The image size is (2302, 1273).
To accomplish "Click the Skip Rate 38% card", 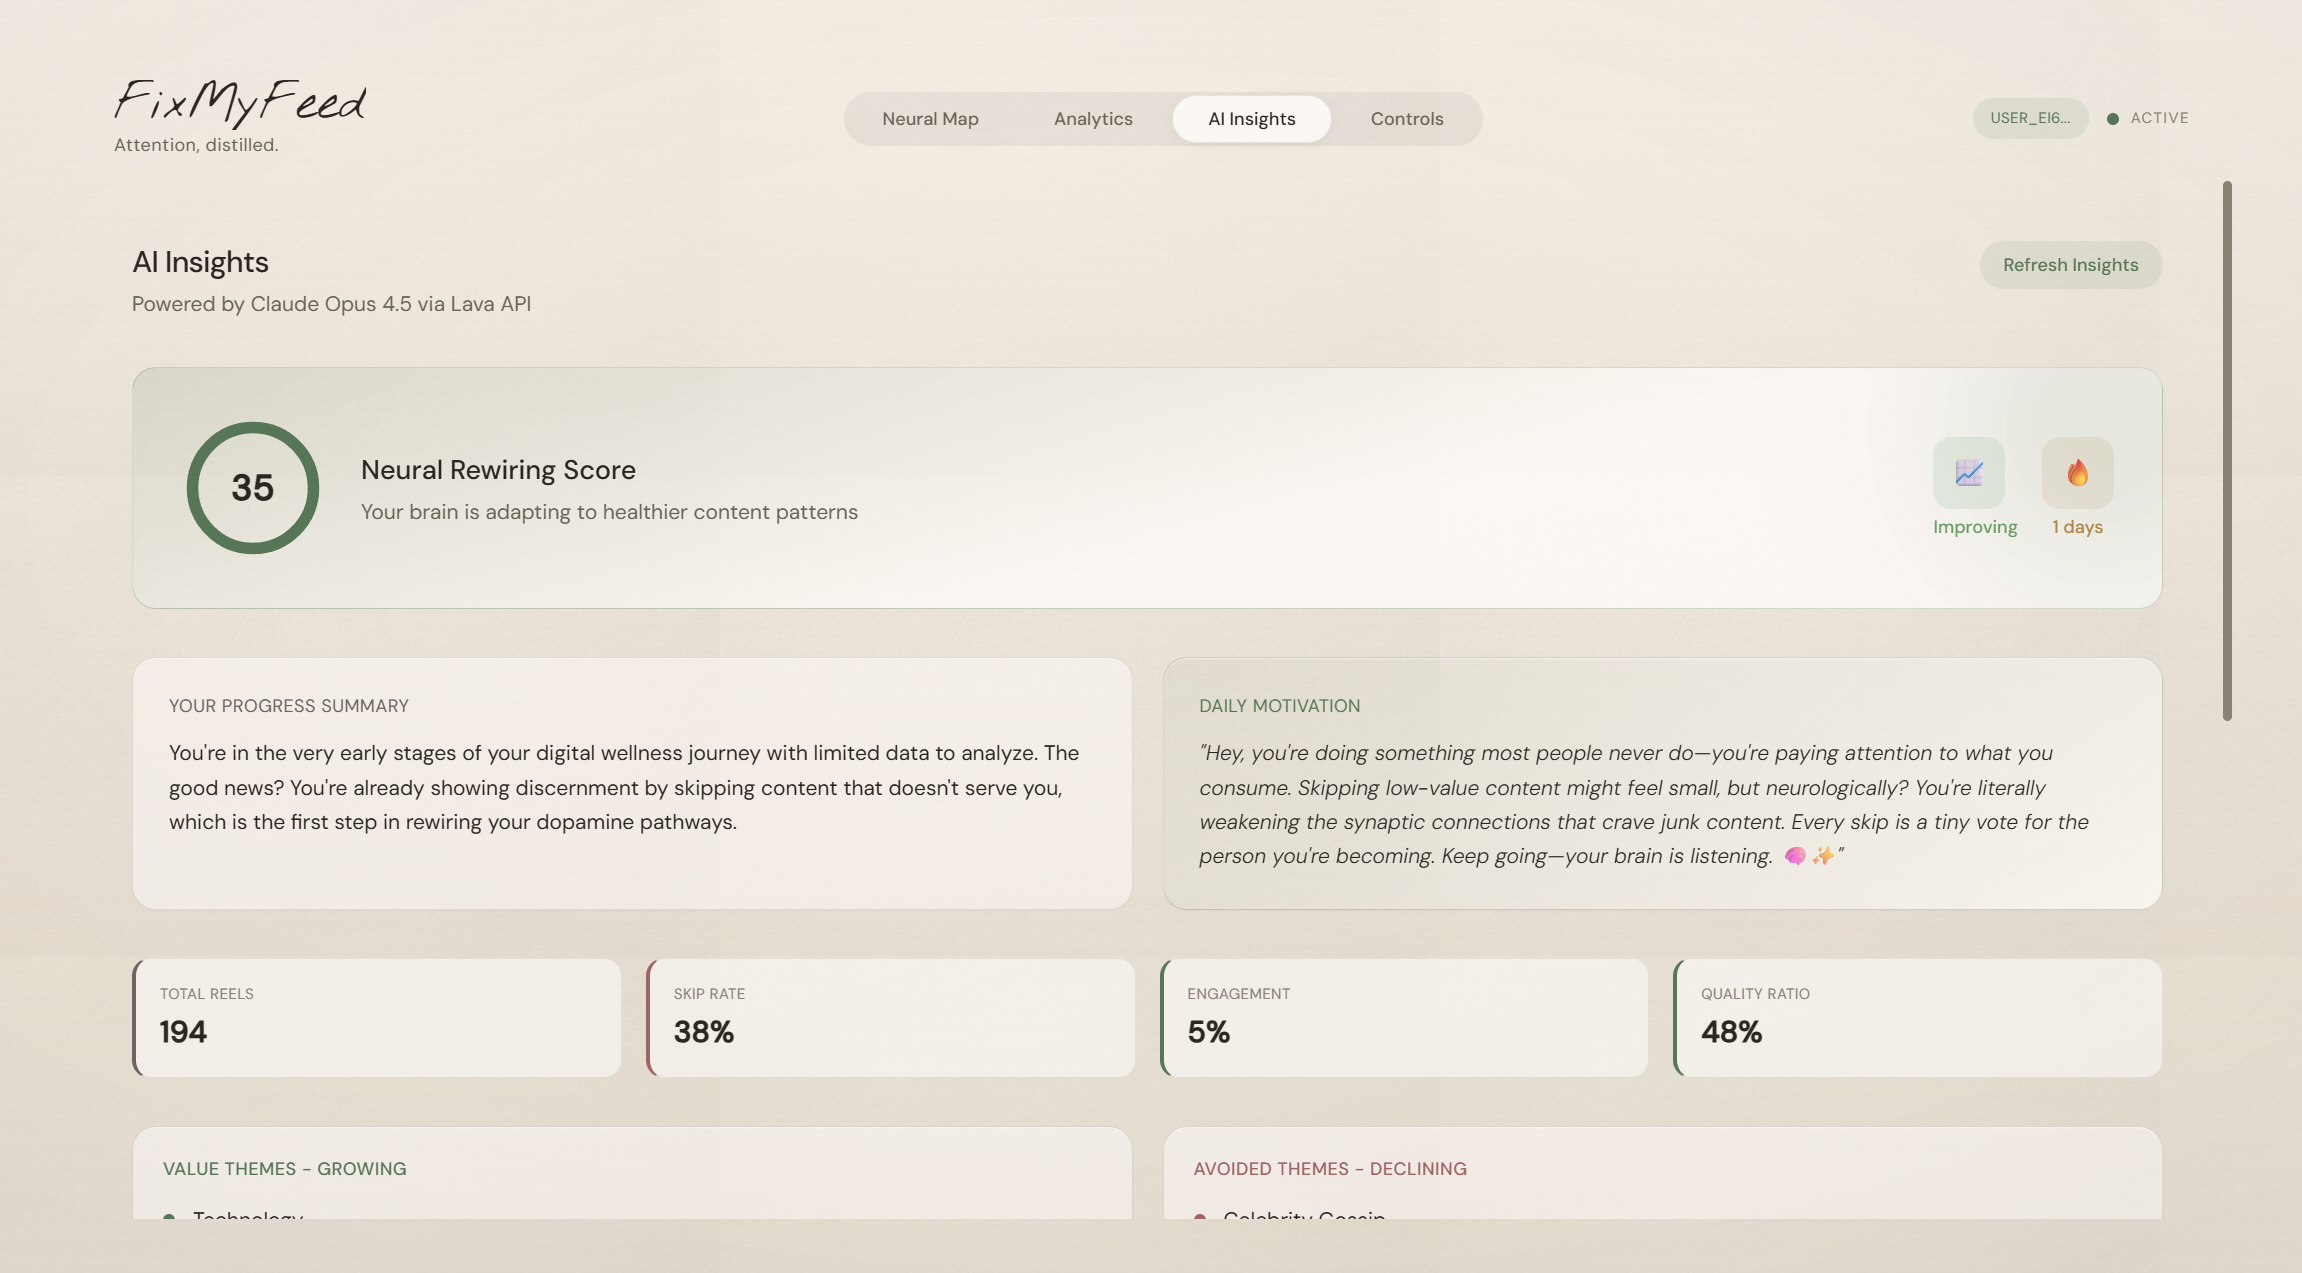I will point(890,1018).
